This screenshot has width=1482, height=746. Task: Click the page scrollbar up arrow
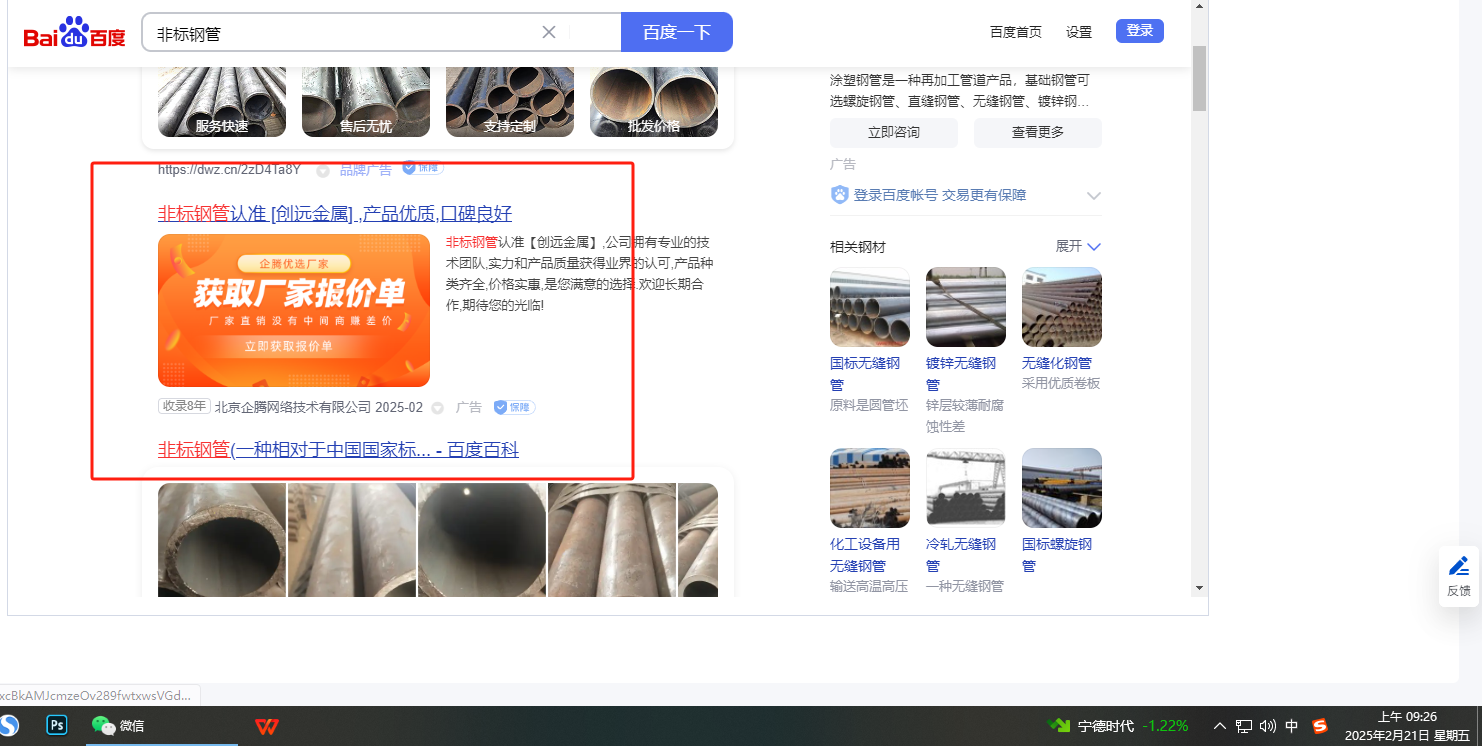click(1200, 7)
